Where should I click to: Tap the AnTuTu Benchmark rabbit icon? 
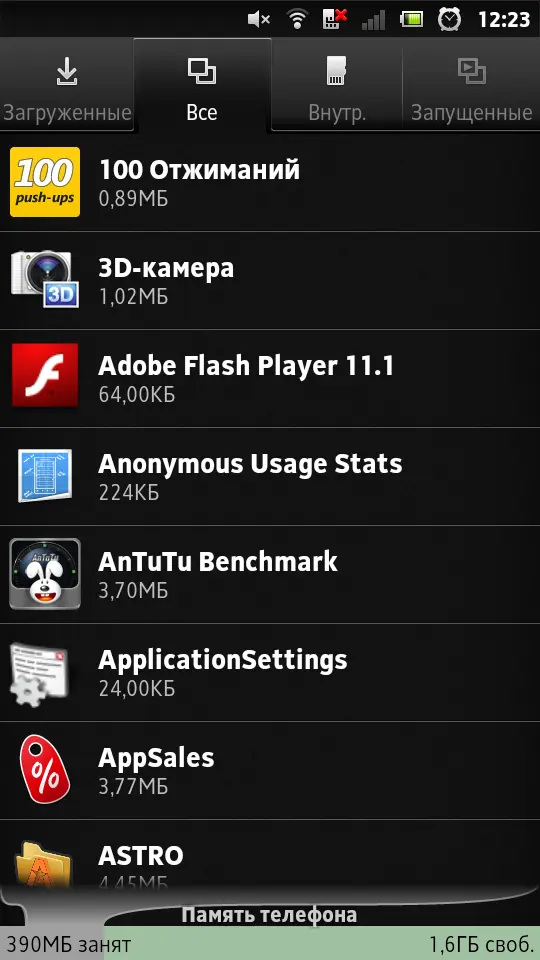(x=45, y=574)
